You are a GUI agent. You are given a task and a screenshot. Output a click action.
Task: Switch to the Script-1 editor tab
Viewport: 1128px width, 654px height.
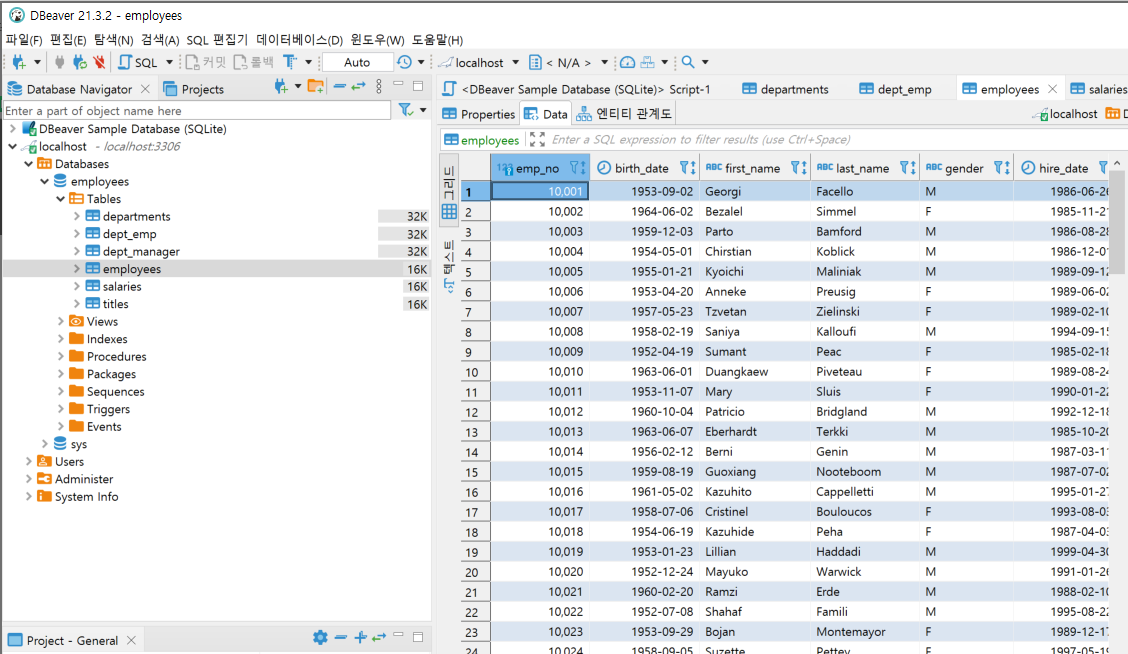coord(577,89)
